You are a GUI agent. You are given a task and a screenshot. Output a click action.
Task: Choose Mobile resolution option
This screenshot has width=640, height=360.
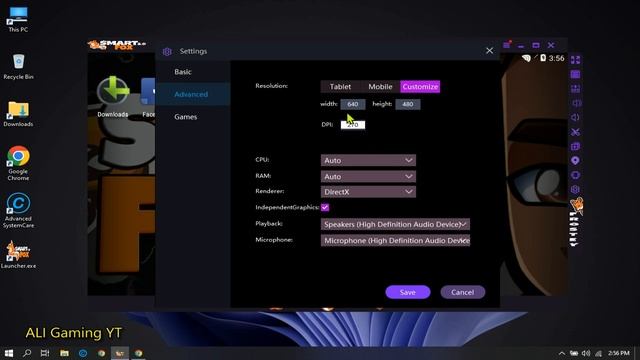click(380, 87)
